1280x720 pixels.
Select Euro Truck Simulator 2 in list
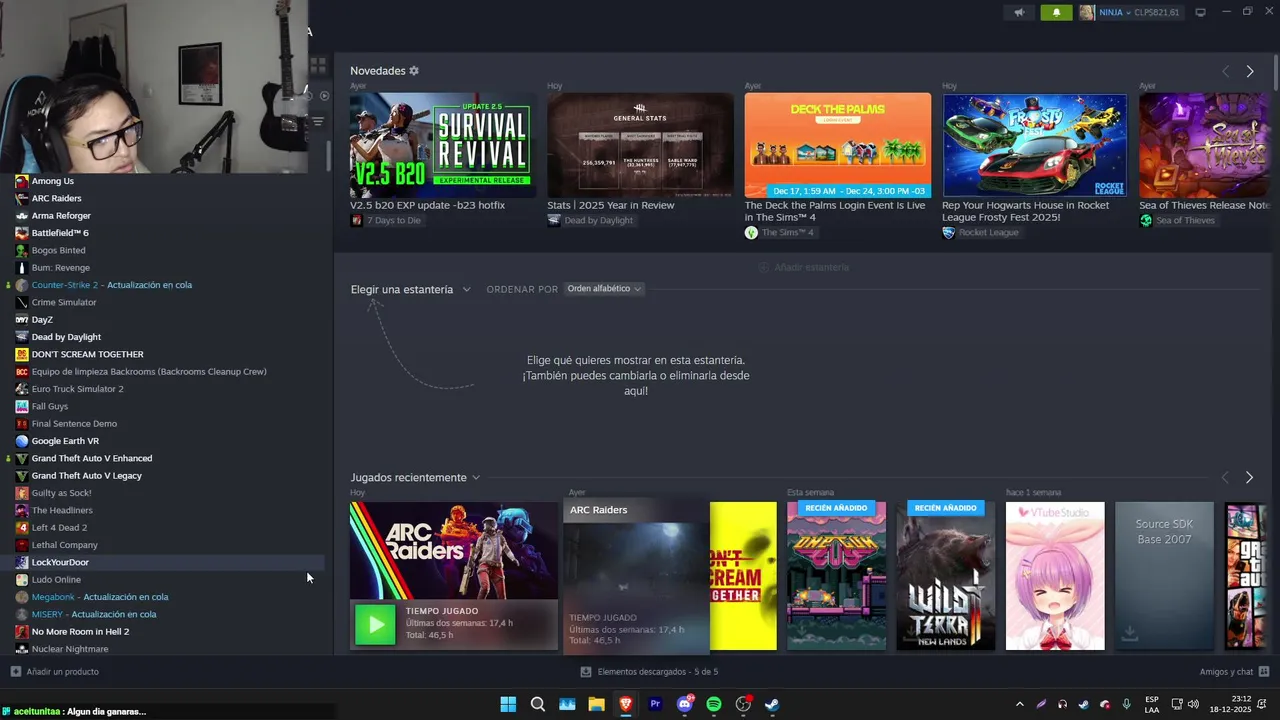click(x=77, y=389)
